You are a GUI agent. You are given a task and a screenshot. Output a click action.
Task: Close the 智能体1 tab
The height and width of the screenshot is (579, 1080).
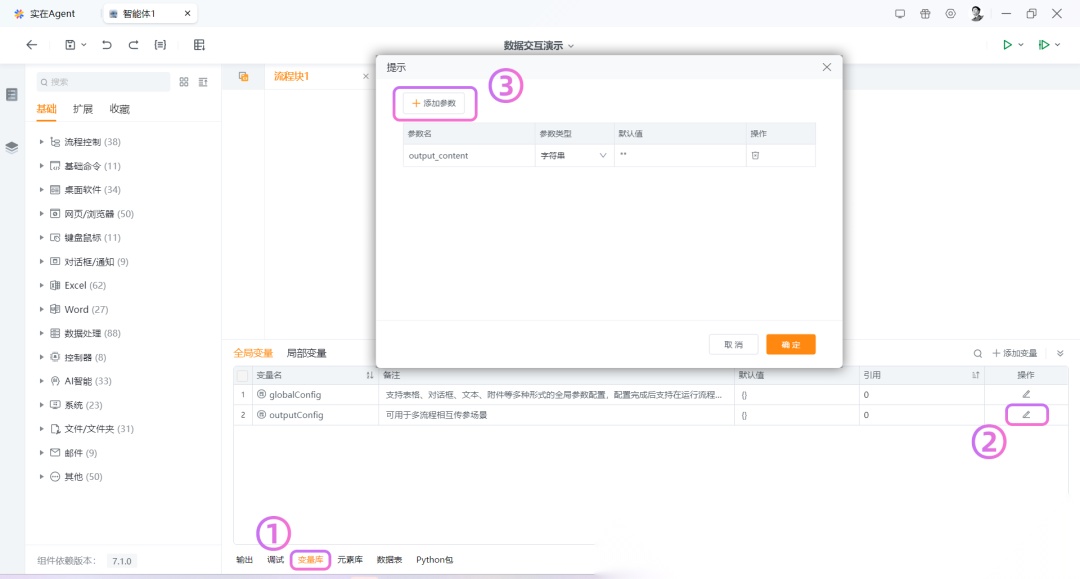187,13
